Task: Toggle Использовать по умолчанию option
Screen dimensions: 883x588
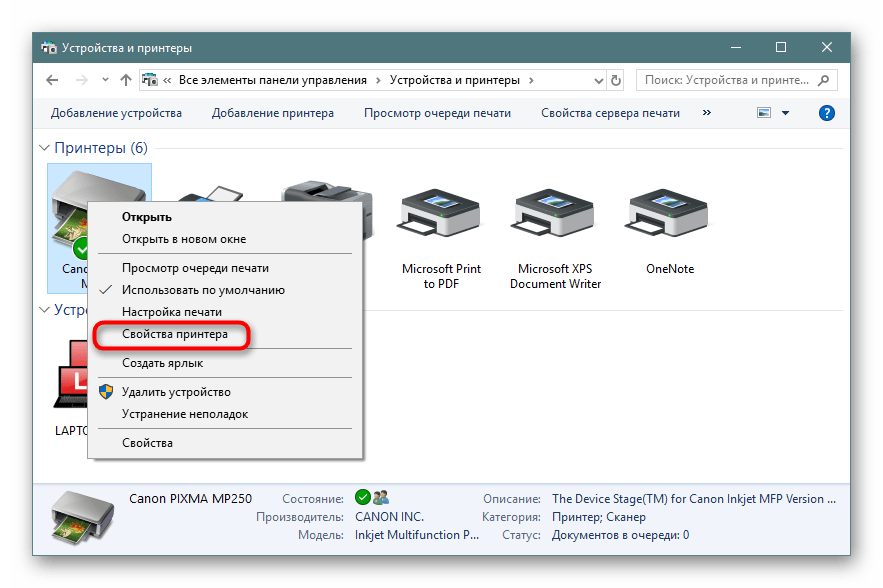Action: coord(225,290)
